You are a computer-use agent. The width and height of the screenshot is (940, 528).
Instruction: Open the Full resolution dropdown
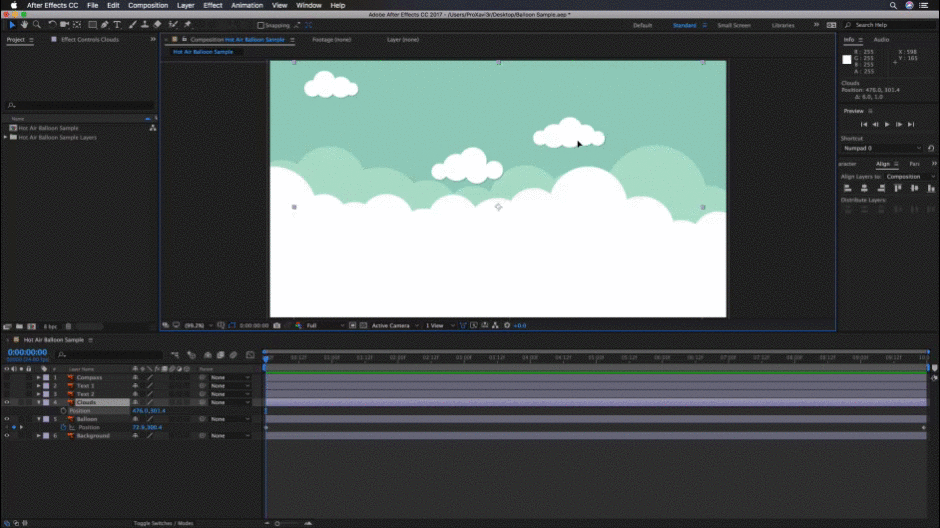[x=325, y=325]
